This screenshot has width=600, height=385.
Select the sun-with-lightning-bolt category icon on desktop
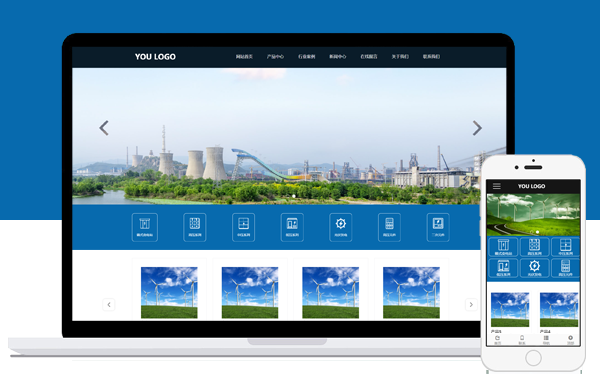coord(341,227)
